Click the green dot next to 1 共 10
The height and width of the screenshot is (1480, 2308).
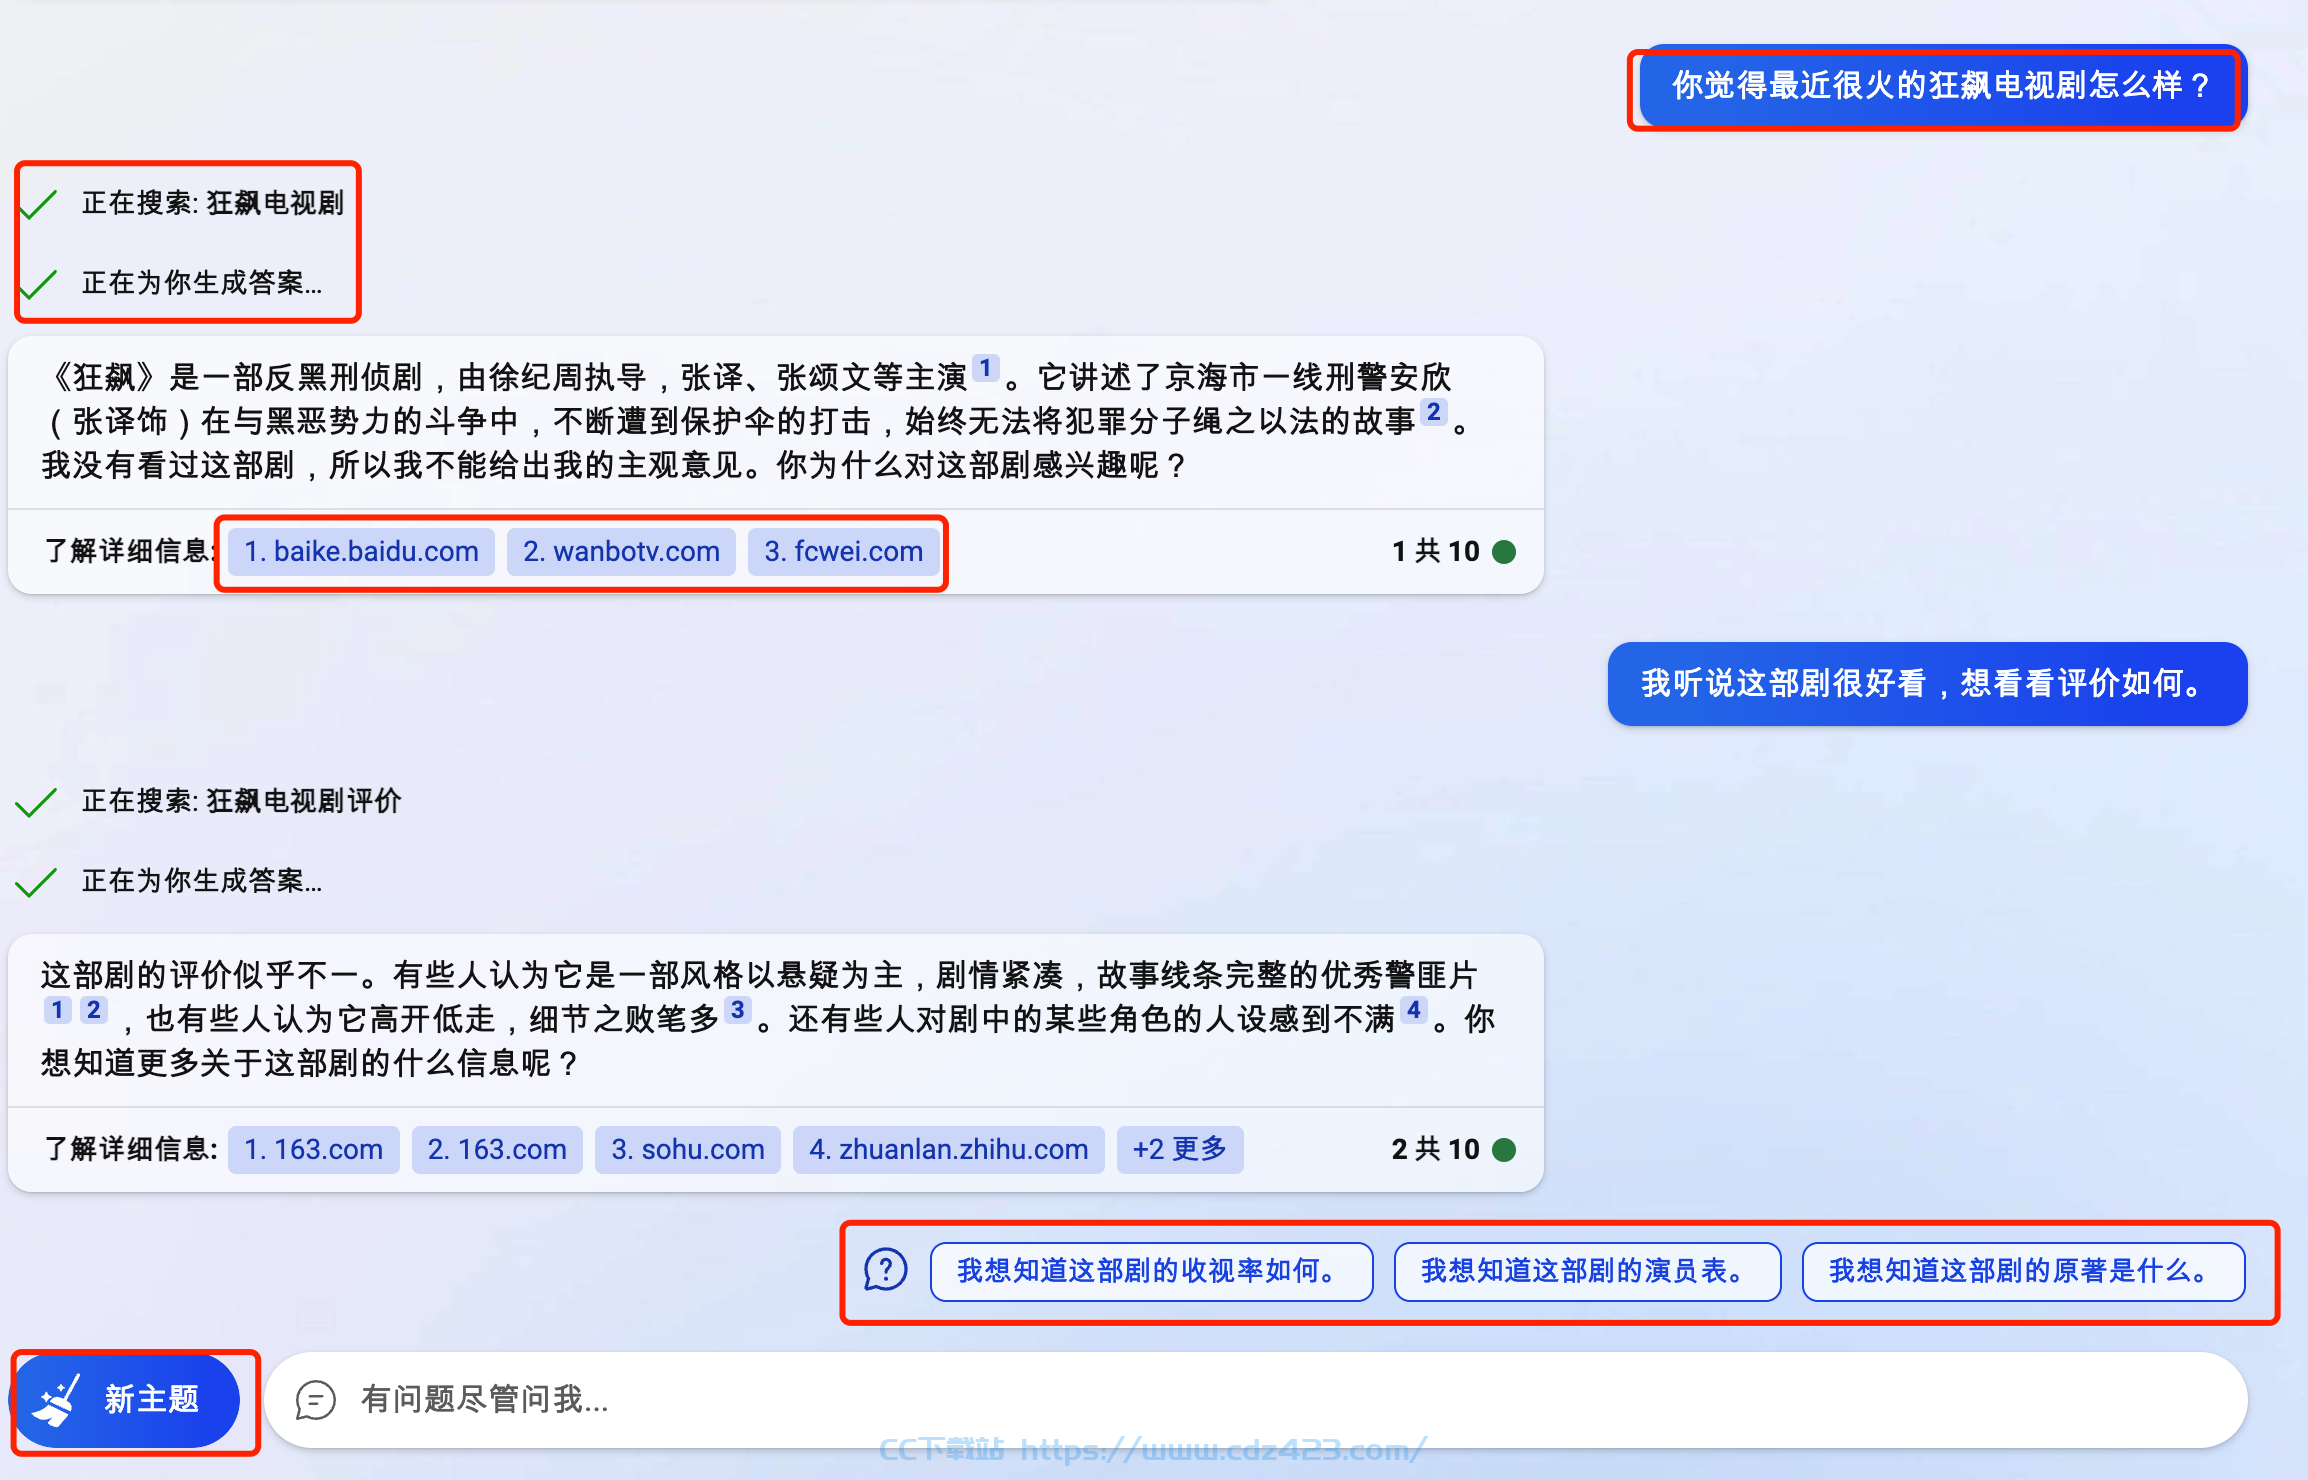[x=1504, y=552]
